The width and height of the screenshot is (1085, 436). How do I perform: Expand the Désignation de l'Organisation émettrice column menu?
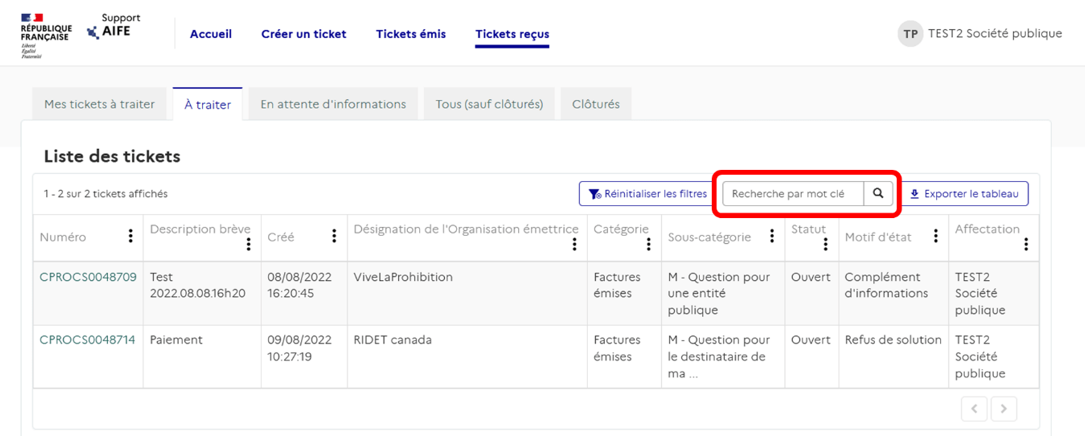pyautogui.click(x=574, y=244)
